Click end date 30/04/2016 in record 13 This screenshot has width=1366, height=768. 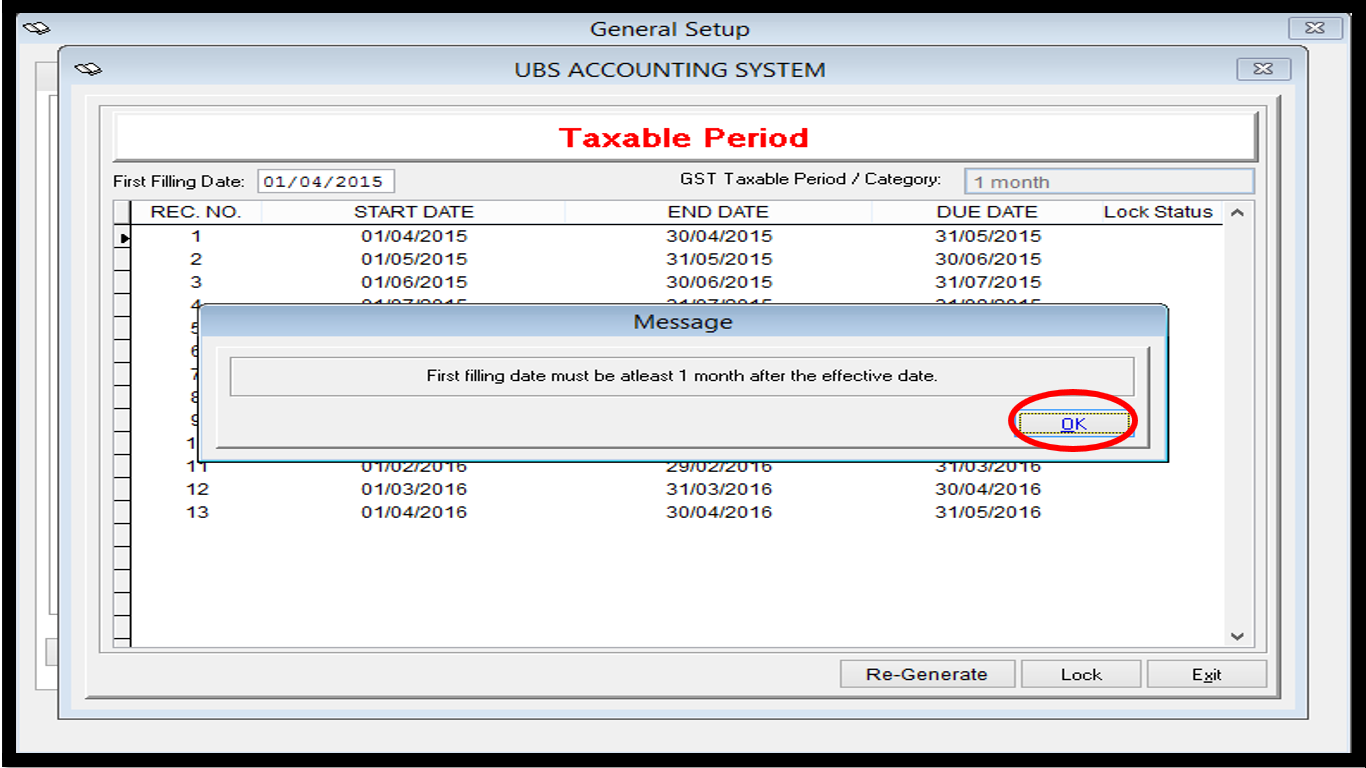(x=719, y=513)
